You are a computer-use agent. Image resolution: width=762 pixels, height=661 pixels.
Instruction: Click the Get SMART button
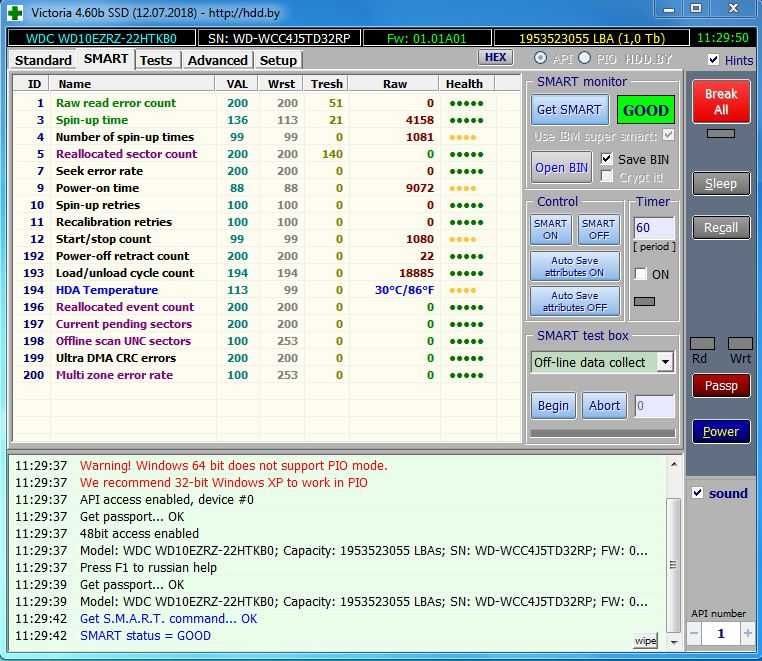point(569,110)
